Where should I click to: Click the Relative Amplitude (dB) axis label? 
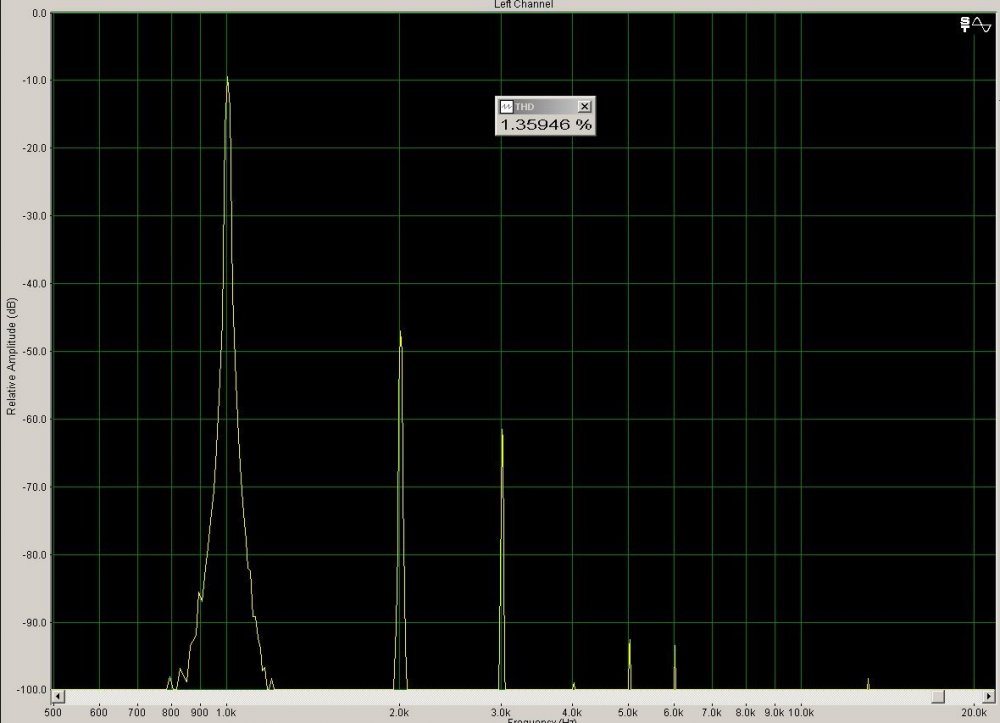click(11, 355)
